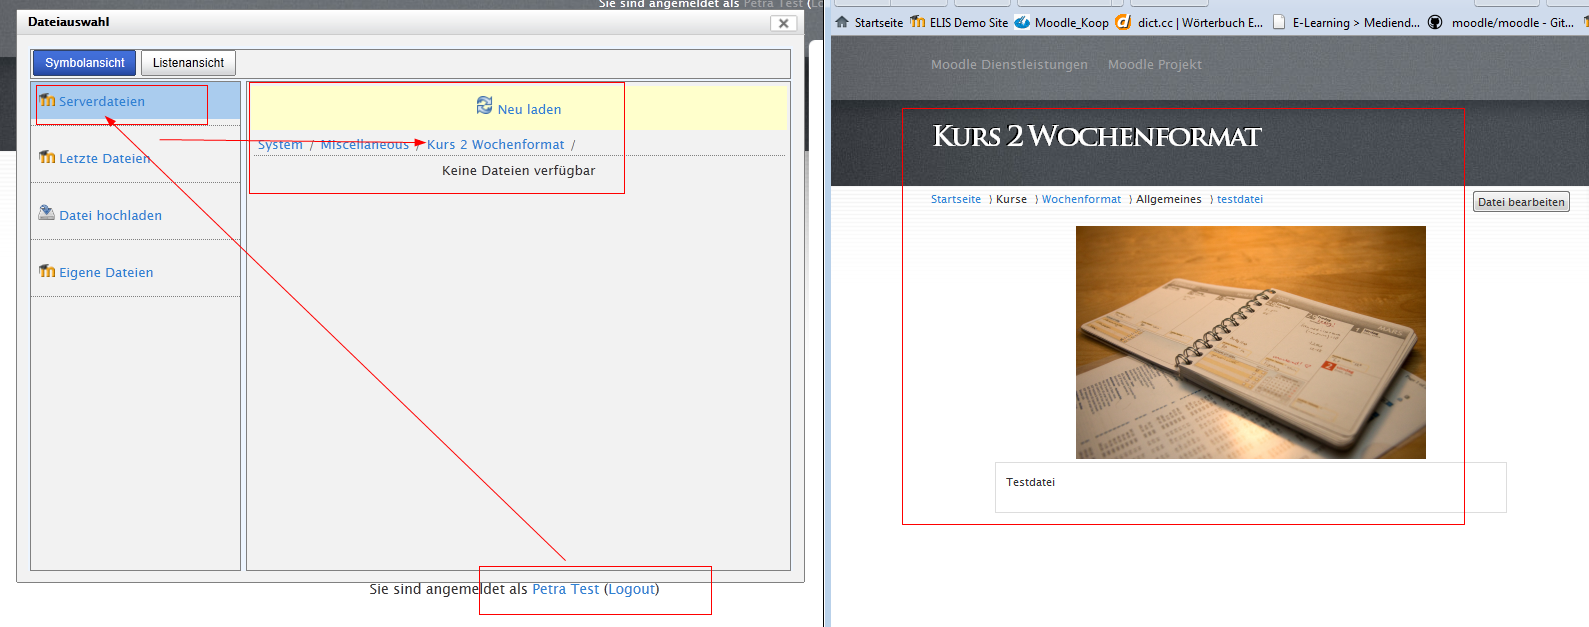1589x627 pixels.
Task: Open Miscellaneous in file picker breadcrumb
Action: (x=365, y=145)
